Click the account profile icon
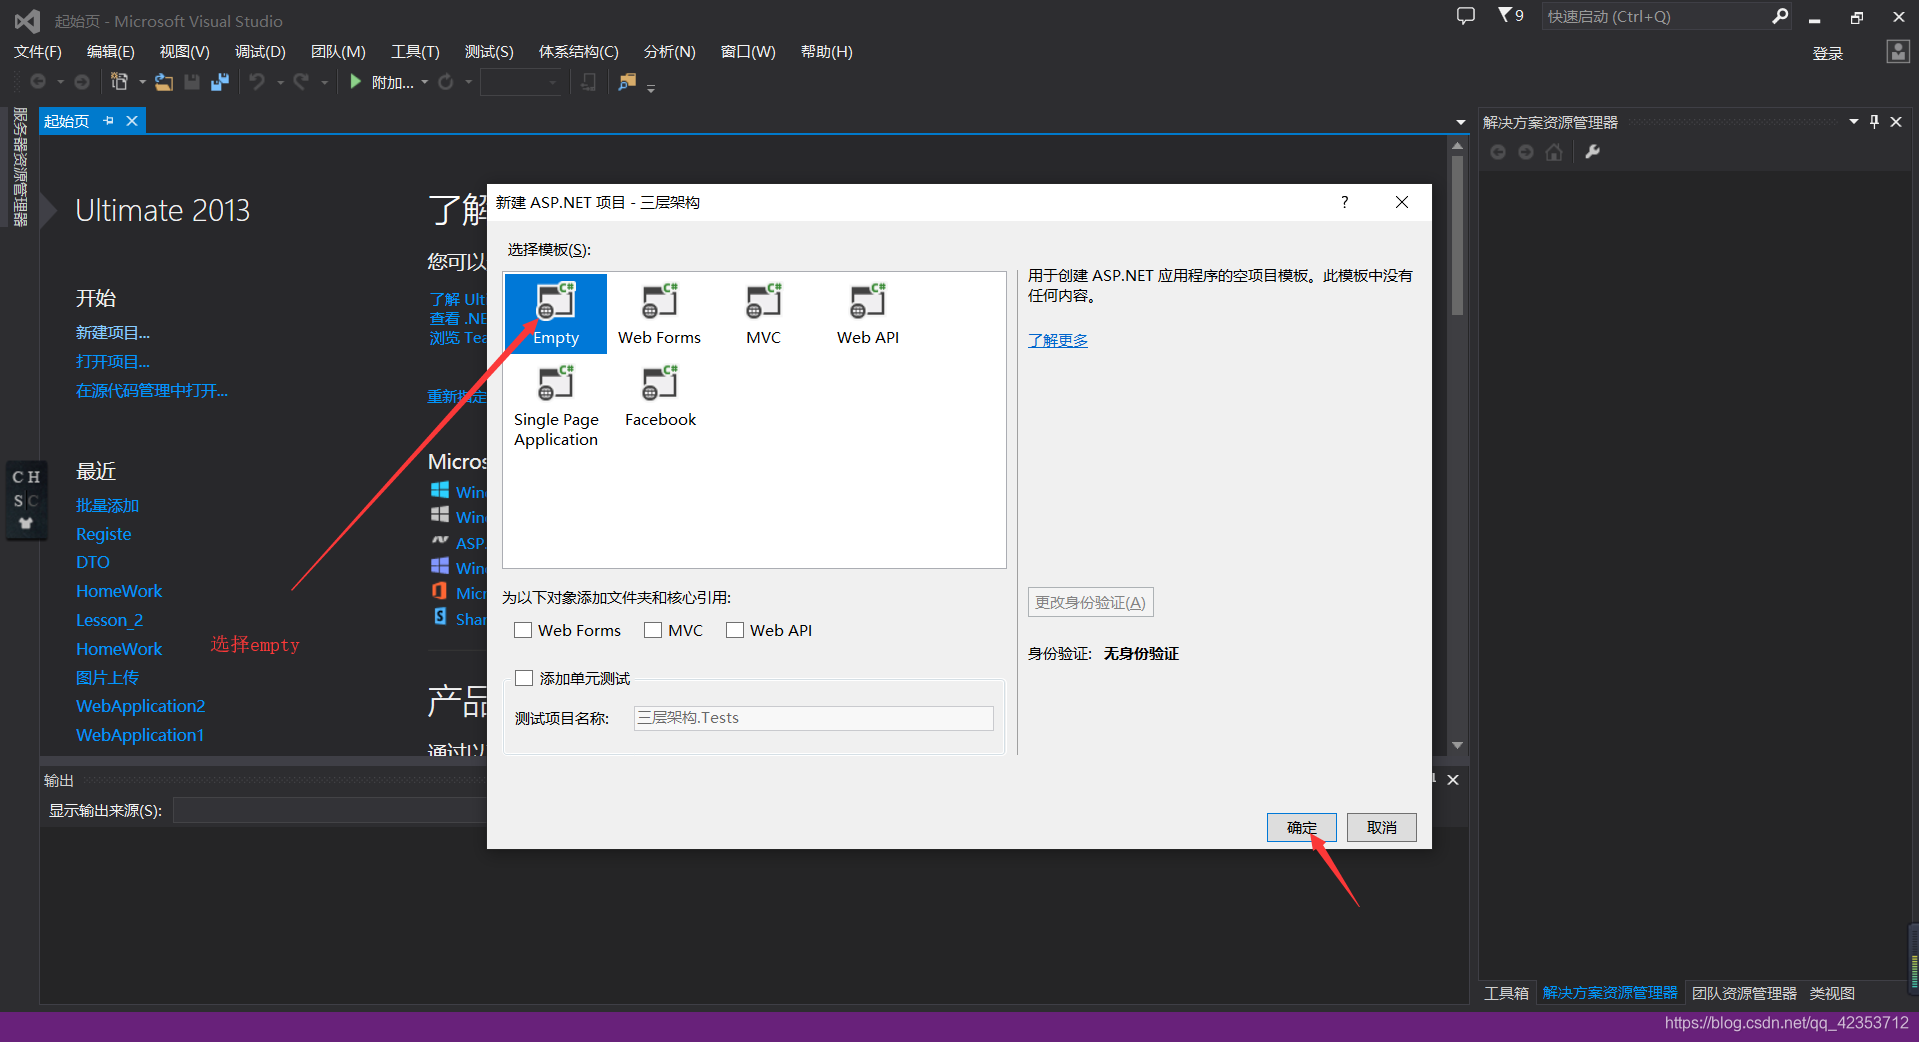Screen dimensions: 1919x1042 point(1898,52)
